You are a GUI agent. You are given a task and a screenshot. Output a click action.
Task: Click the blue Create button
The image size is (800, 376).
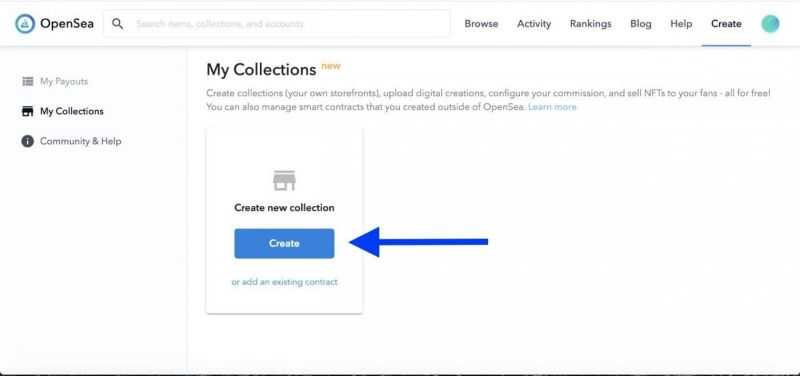point(284,243)
